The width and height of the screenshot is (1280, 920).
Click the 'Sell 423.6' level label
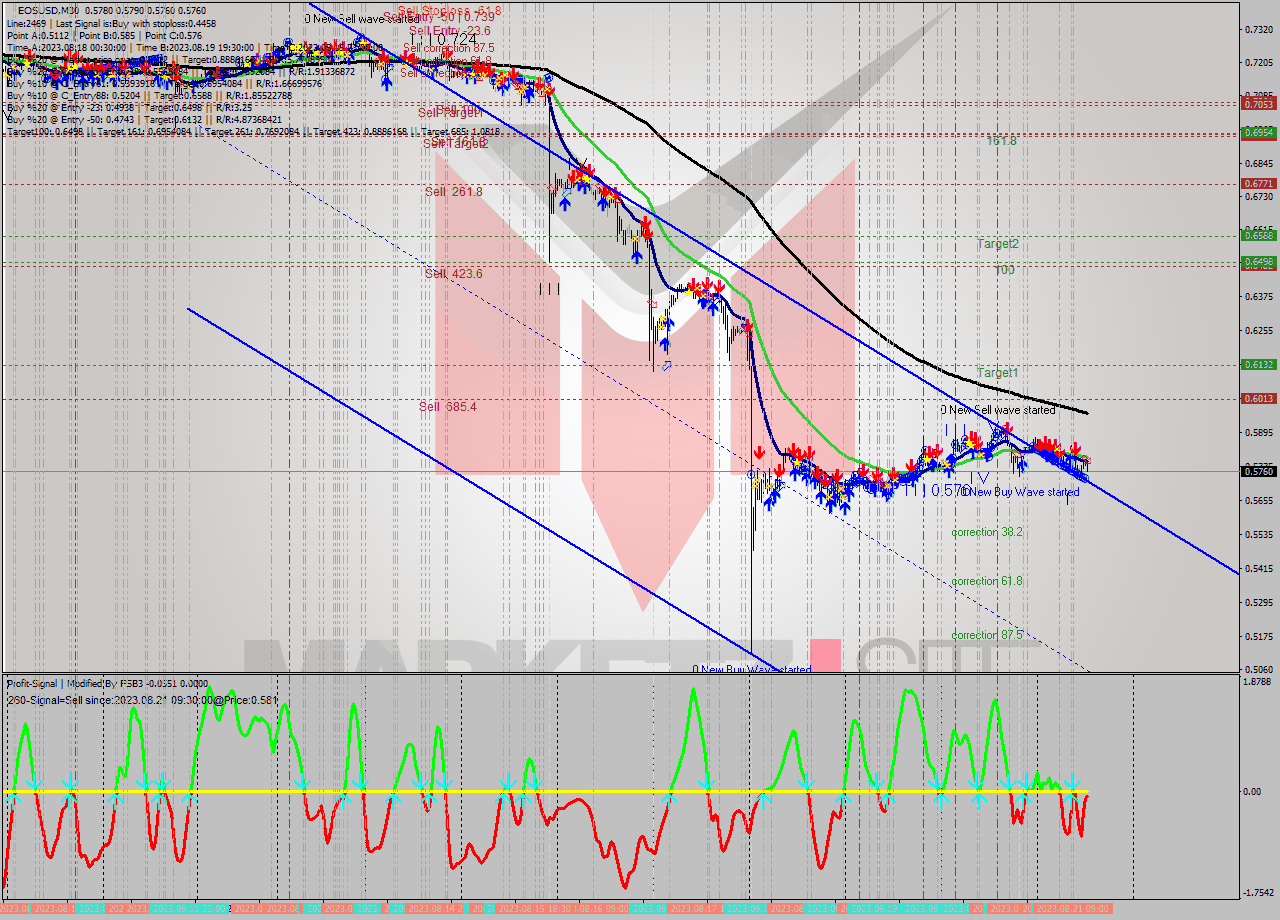point(453,273)
